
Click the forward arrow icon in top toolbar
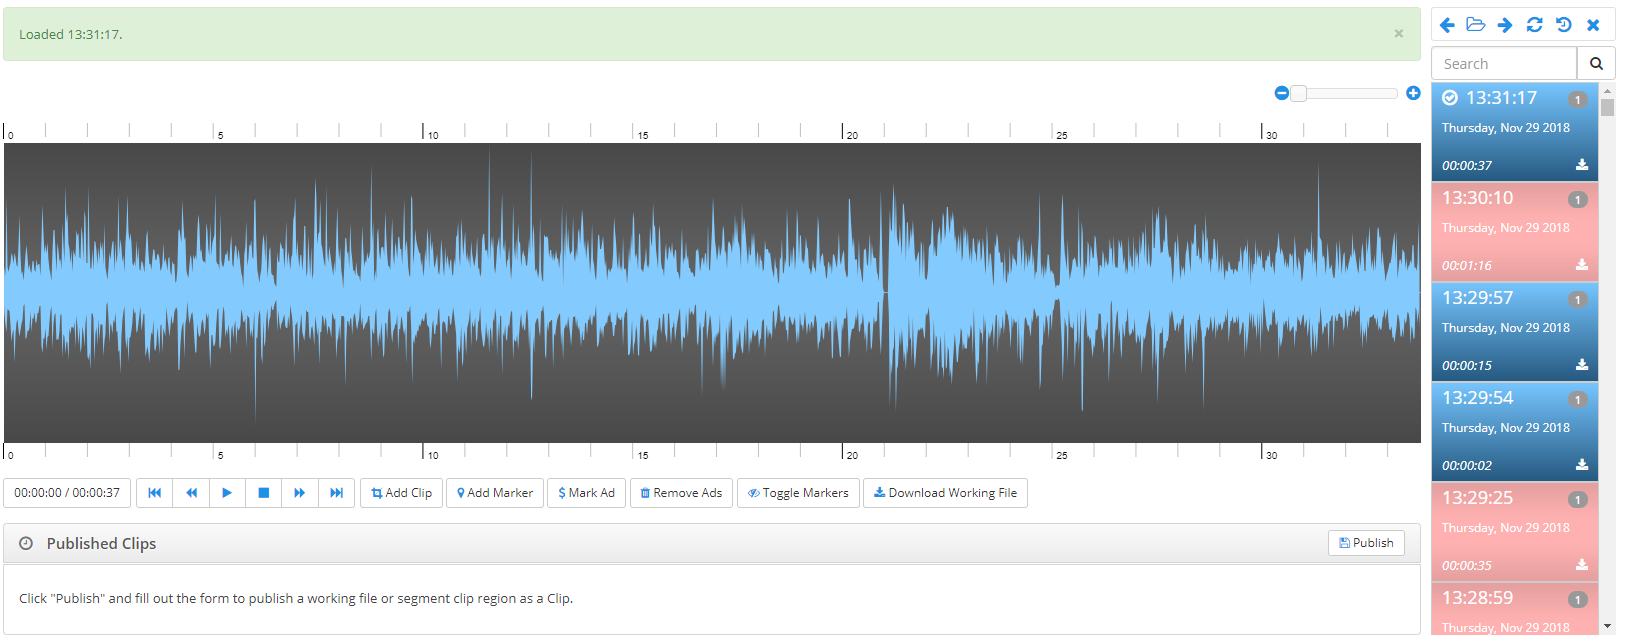(1505, 25)
